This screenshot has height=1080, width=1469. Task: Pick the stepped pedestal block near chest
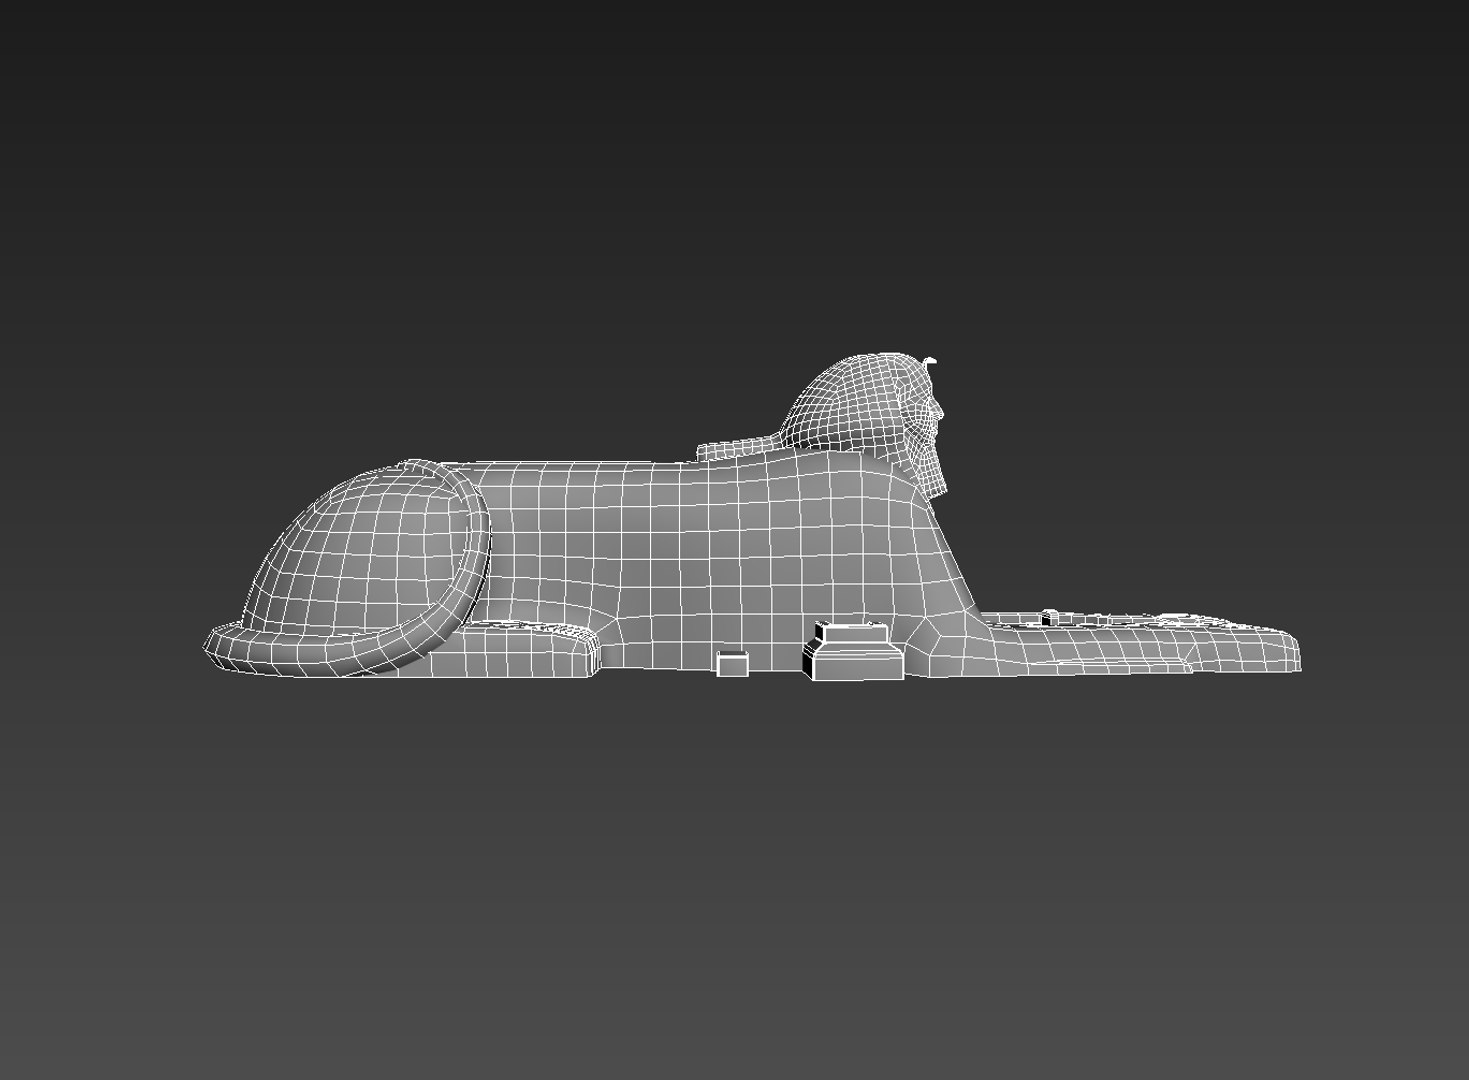[853, 651]
